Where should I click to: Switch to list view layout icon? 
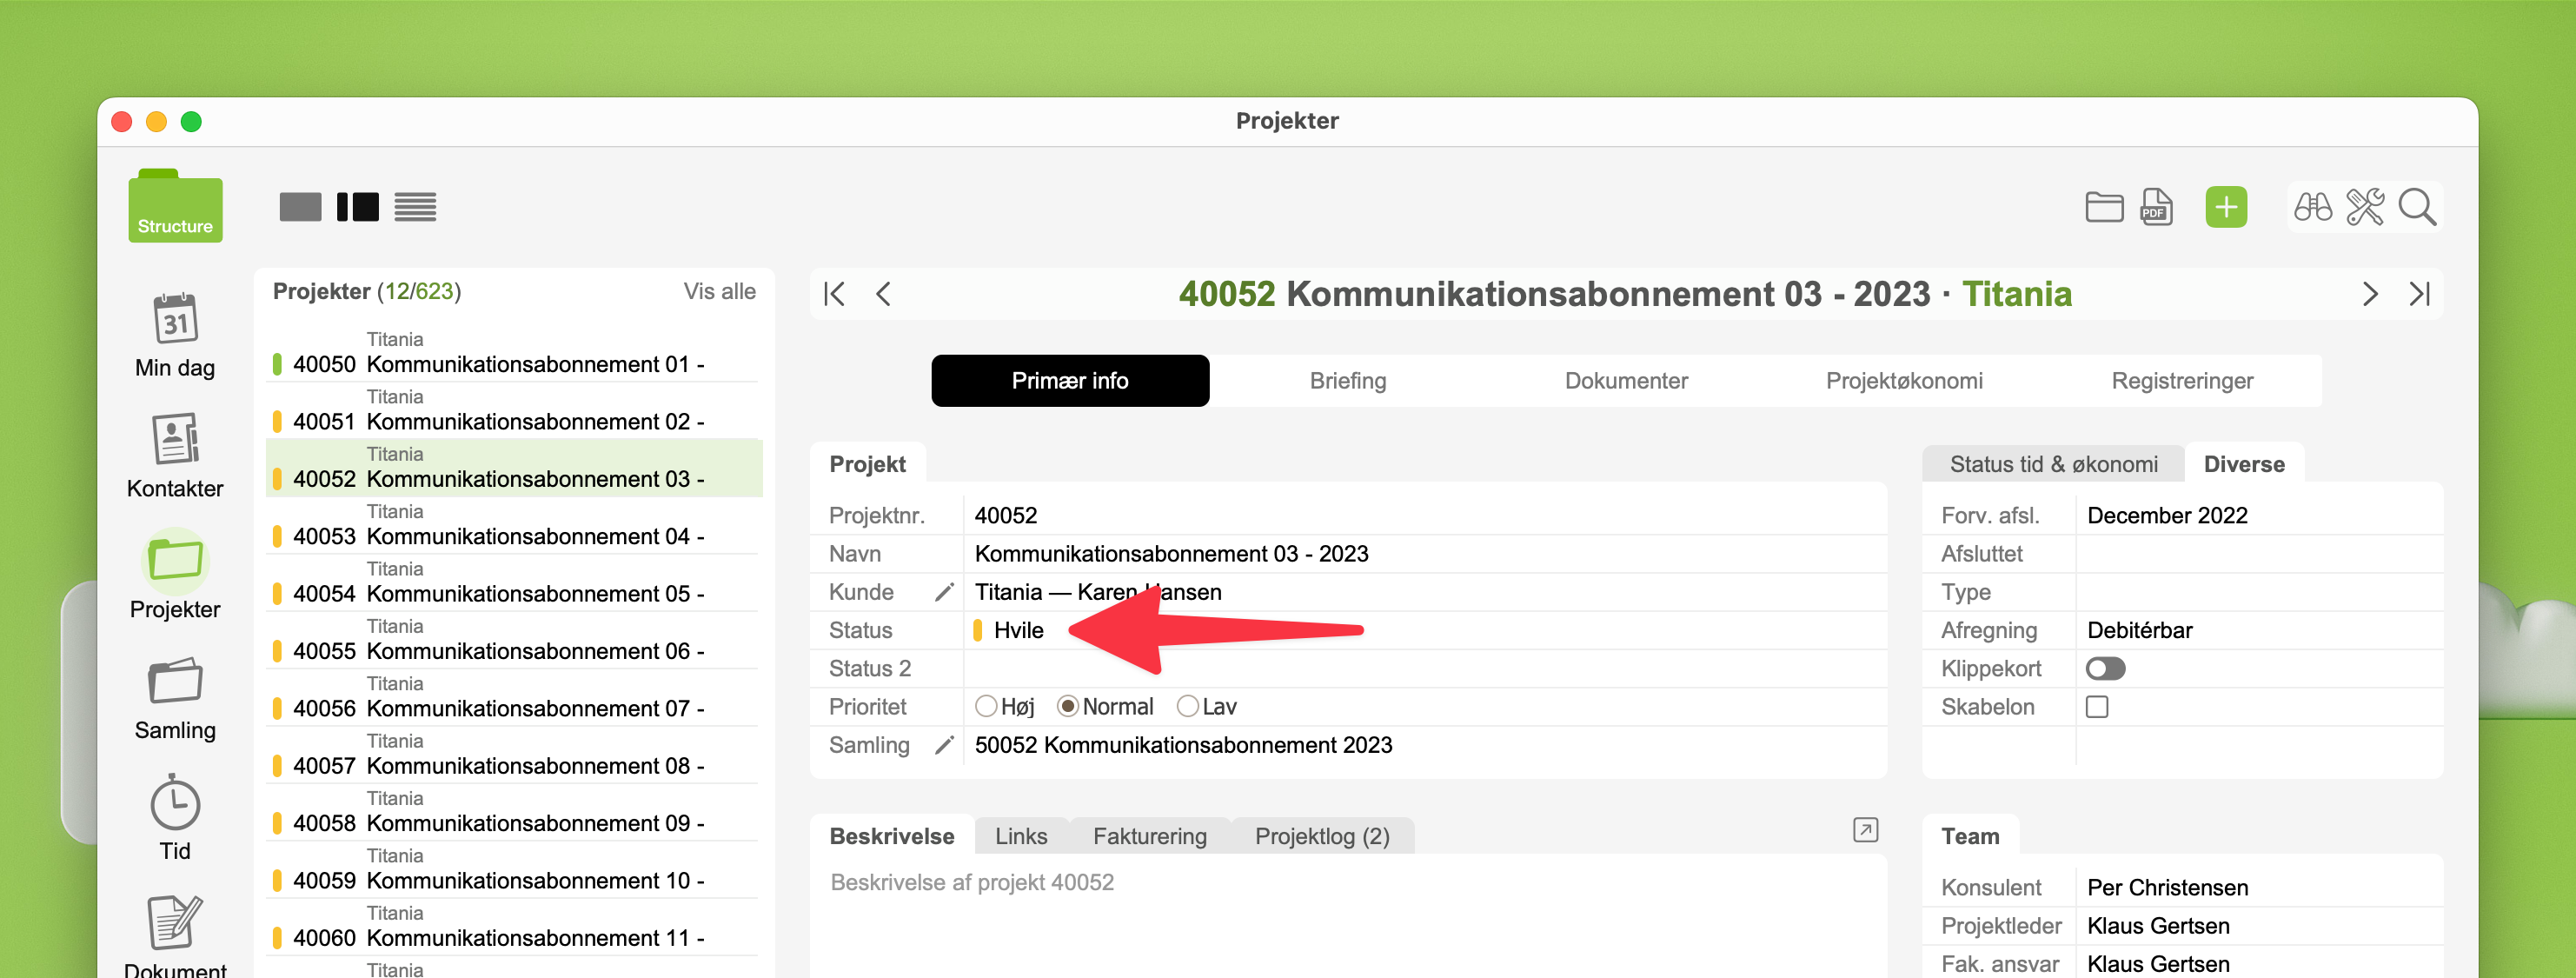click(415, 207)
